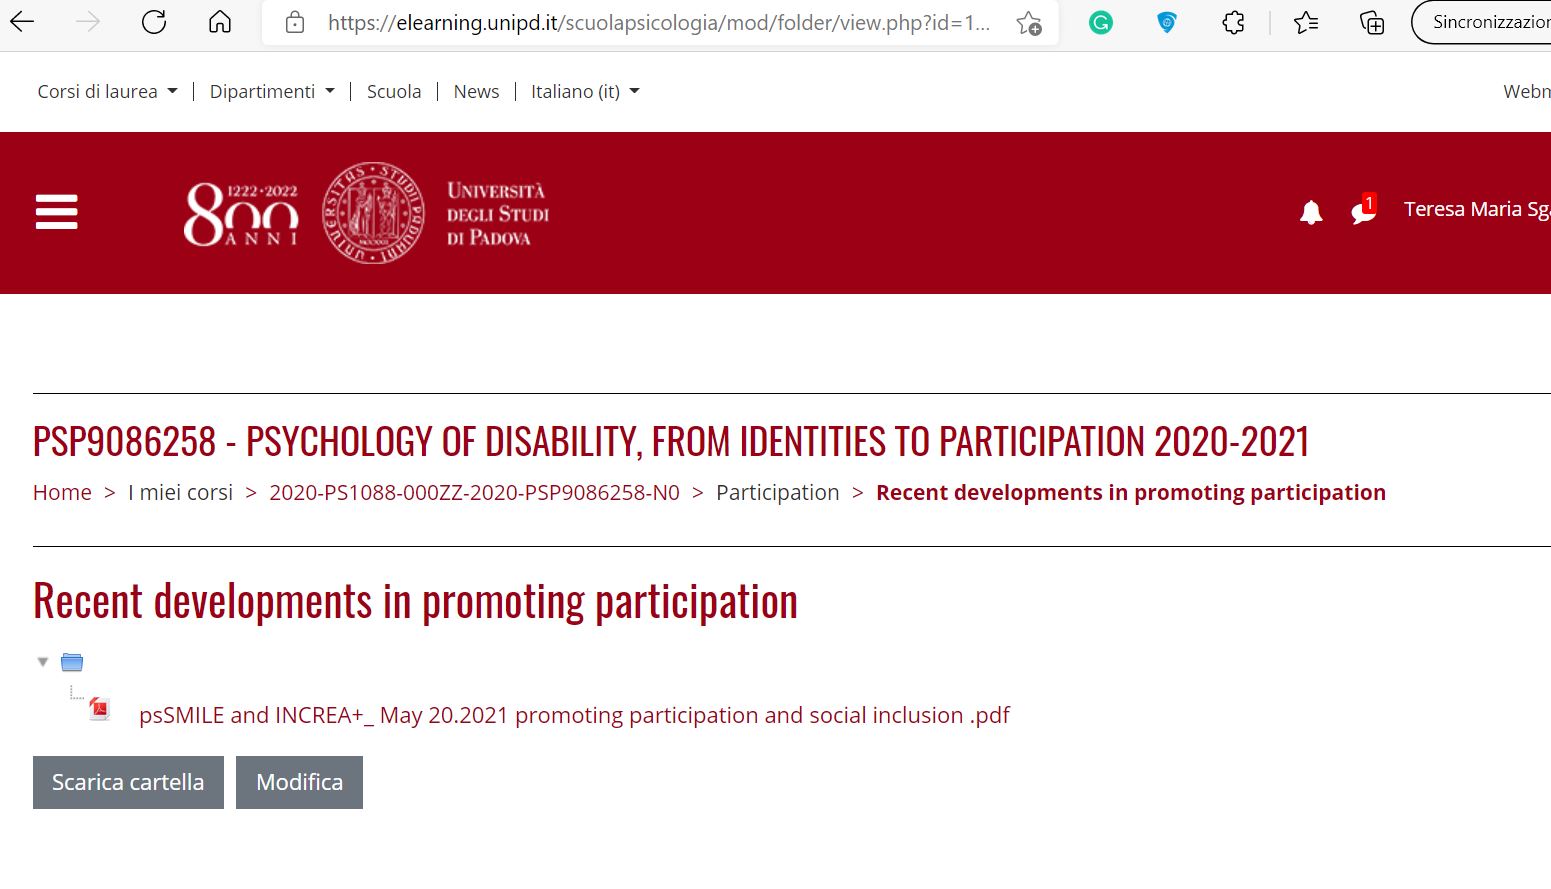Expand the Dipartimenti dropdown
The image size is (1551, 889).
(x=272, y=91)
